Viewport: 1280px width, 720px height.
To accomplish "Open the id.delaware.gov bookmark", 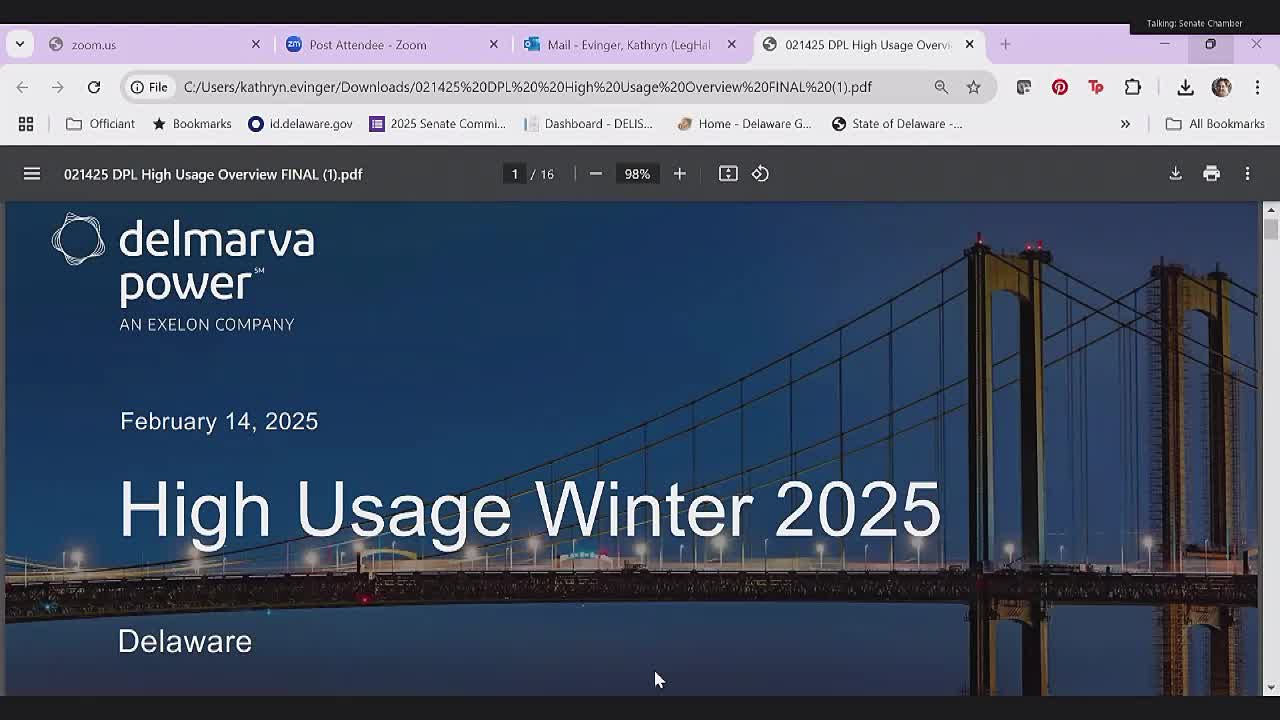I will coord(300,124).
